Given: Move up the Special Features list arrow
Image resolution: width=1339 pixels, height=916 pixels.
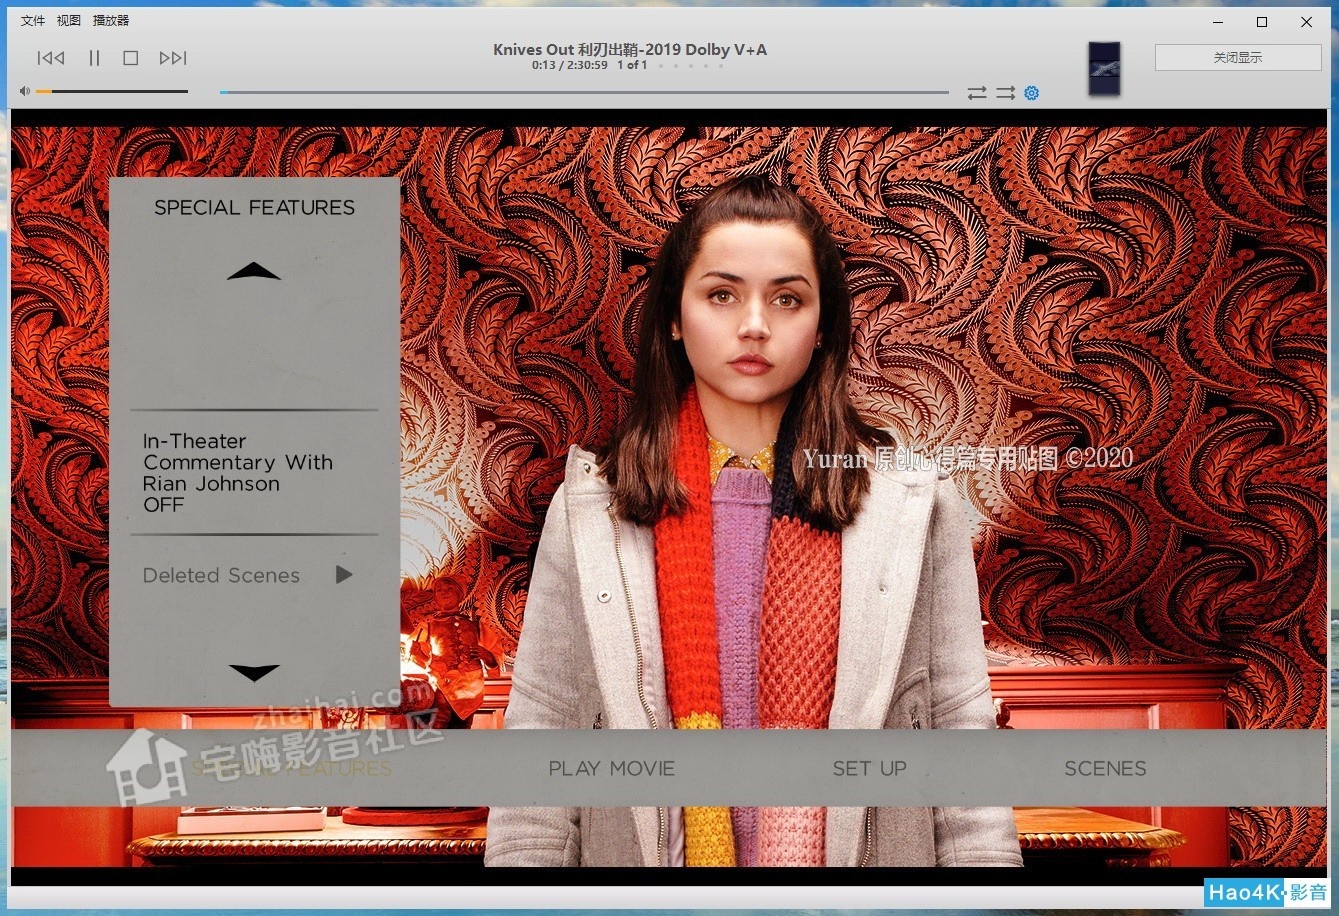Looking at the screenshot, I should point(254,271).
